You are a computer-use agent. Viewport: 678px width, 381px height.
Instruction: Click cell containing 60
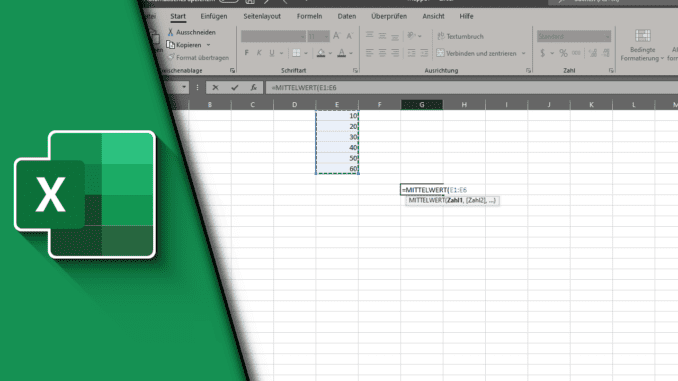tap(337, 169)
